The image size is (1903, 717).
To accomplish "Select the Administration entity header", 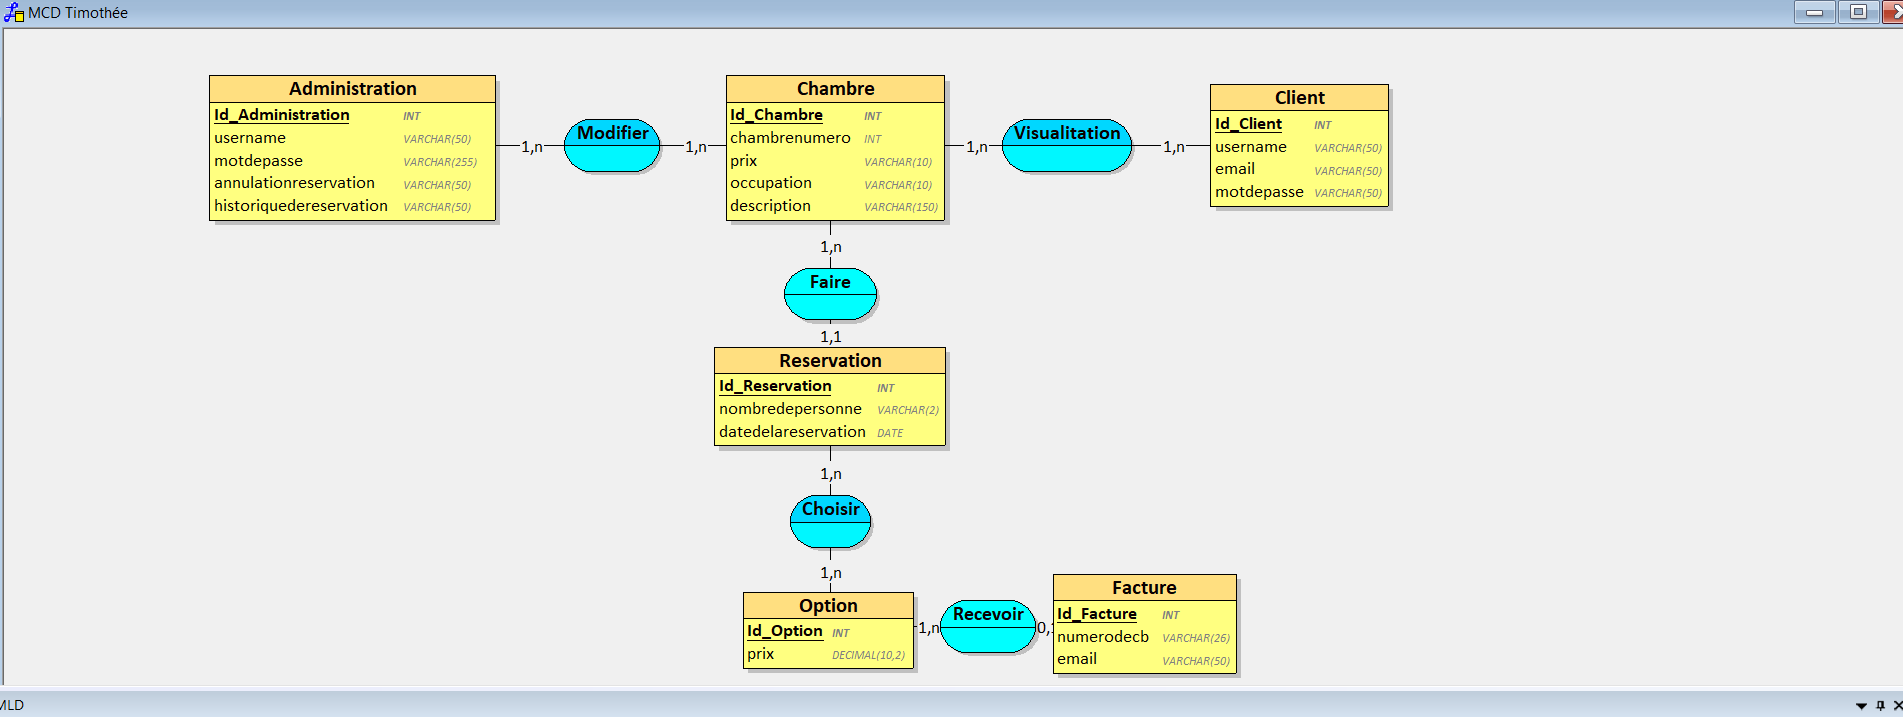I will coord(352,89).
